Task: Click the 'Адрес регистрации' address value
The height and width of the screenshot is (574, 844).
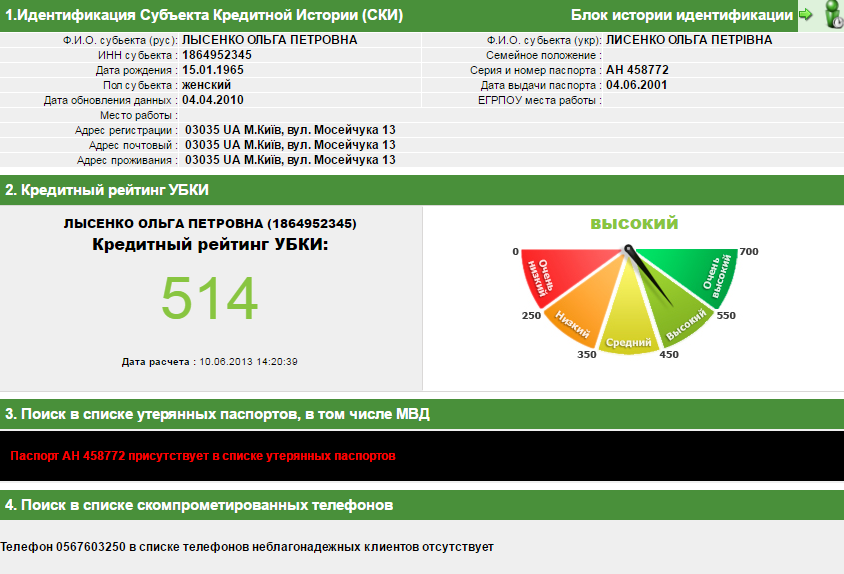Action: pyautogui.click(x=290, y=130)
